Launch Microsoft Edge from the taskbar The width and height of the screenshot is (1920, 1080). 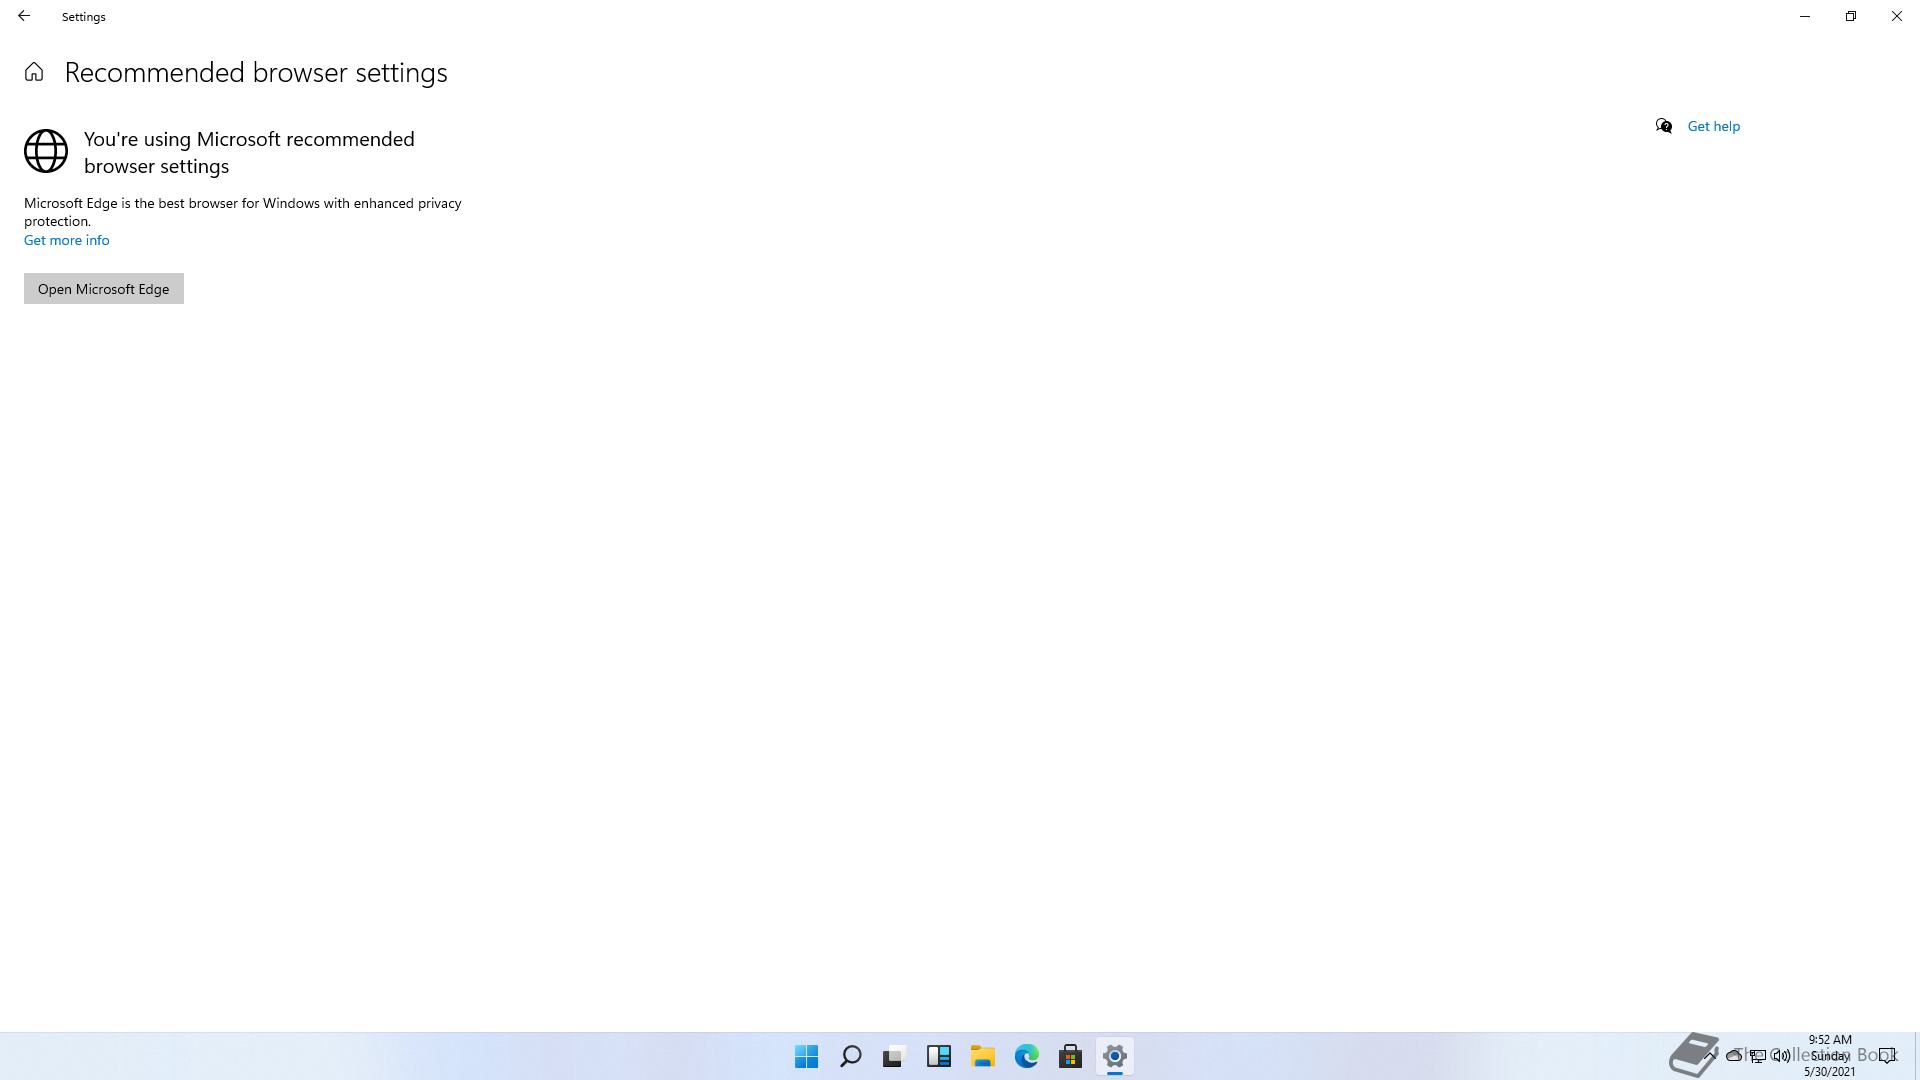(1027, 1056)
